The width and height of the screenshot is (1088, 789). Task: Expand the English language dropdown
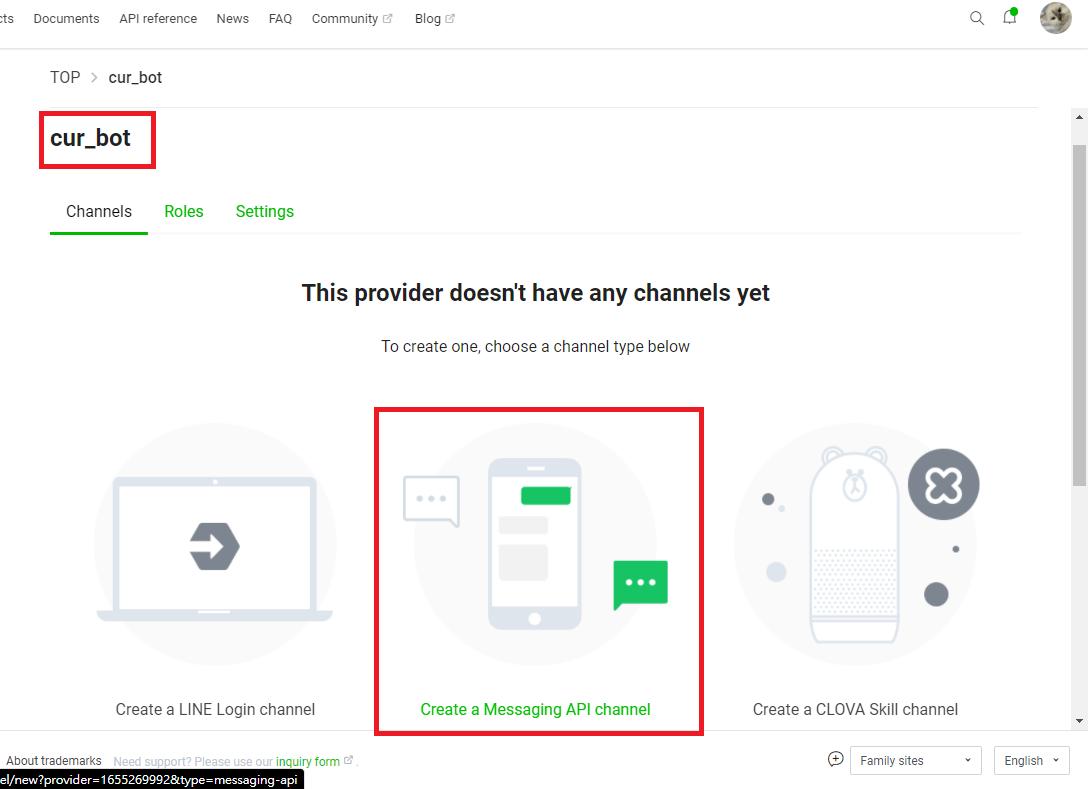[x=1032, y=761]
